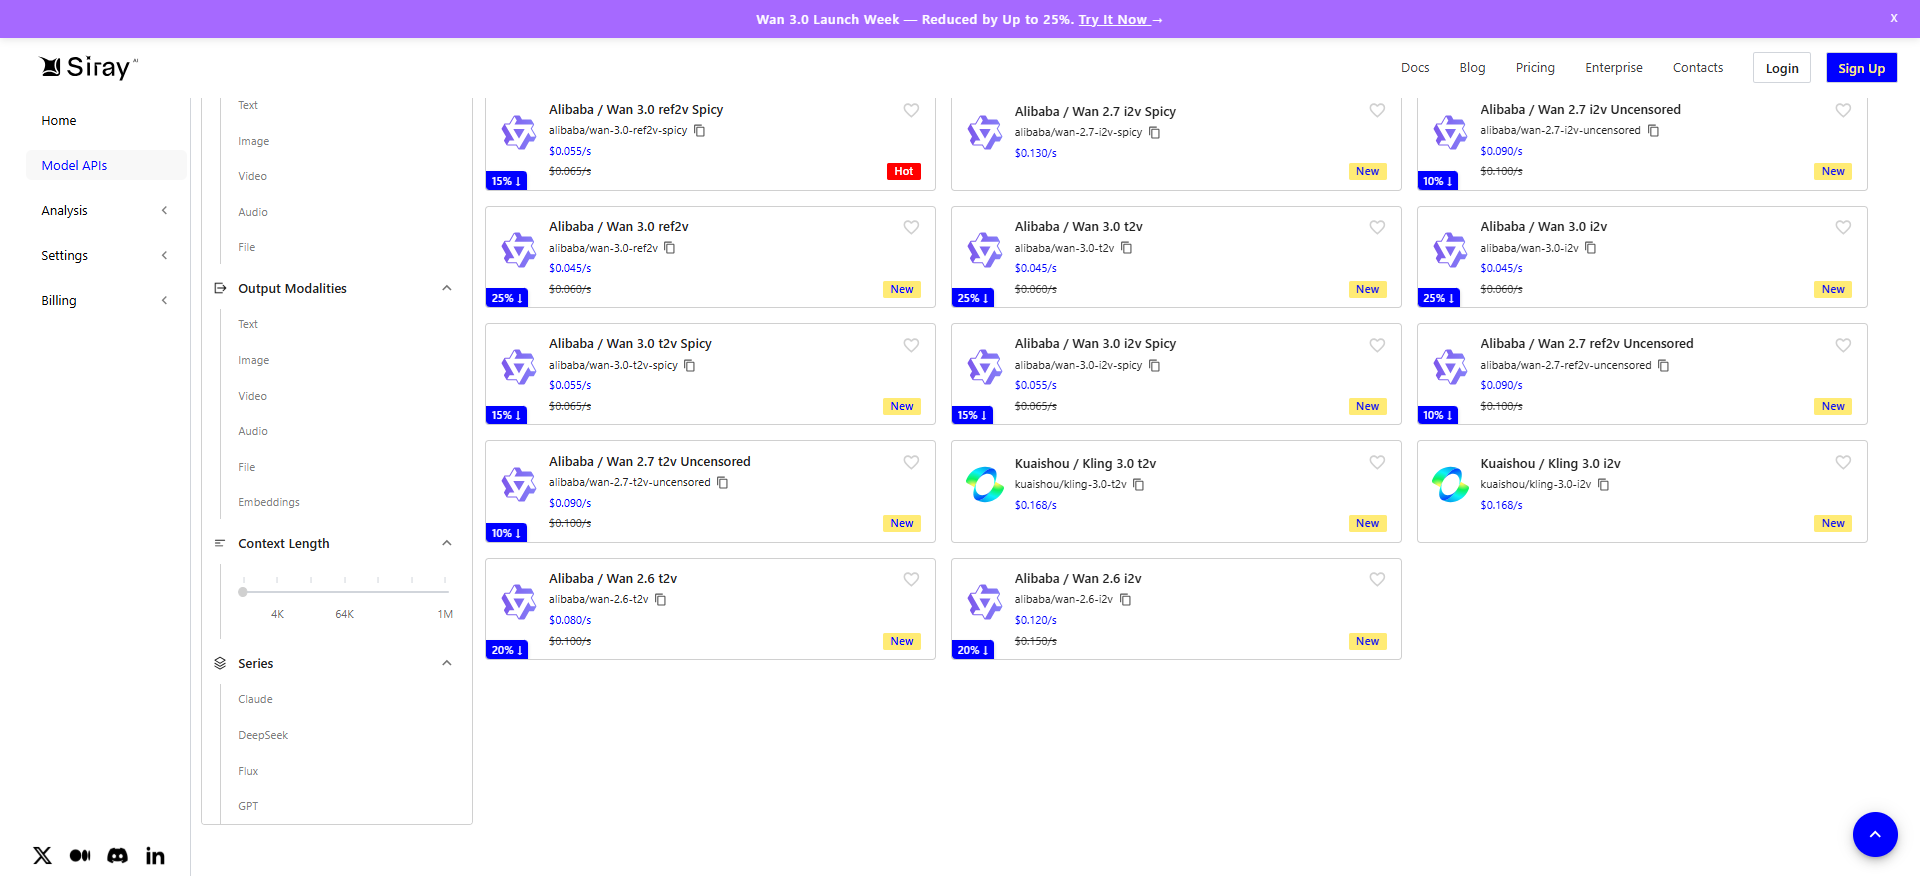The width and height of the screenshot is (1920, 876).
Task: Toggle Video under upper modalities list
Action: point(252,176)
